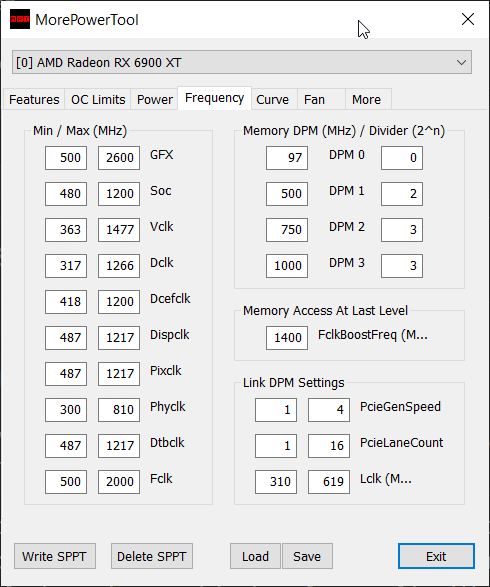490x587 pixels.
Task: Focus the Dclk minimum field 317
Action: click(x=66, y=265)
